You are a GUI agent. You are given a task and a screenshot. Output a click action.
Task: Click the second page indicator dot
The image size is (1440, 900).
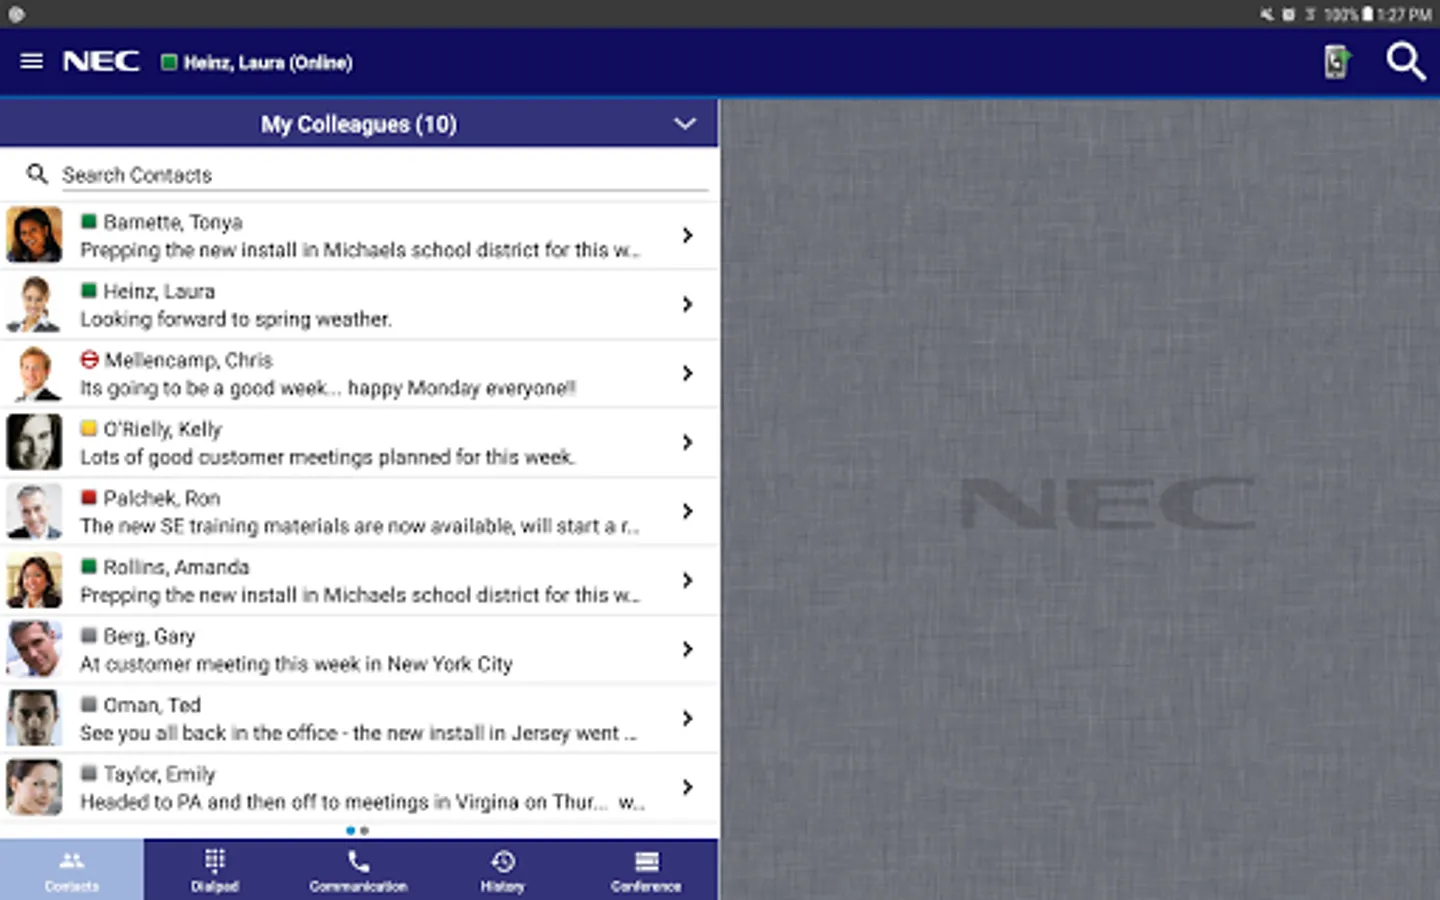(x=365, y=830)
